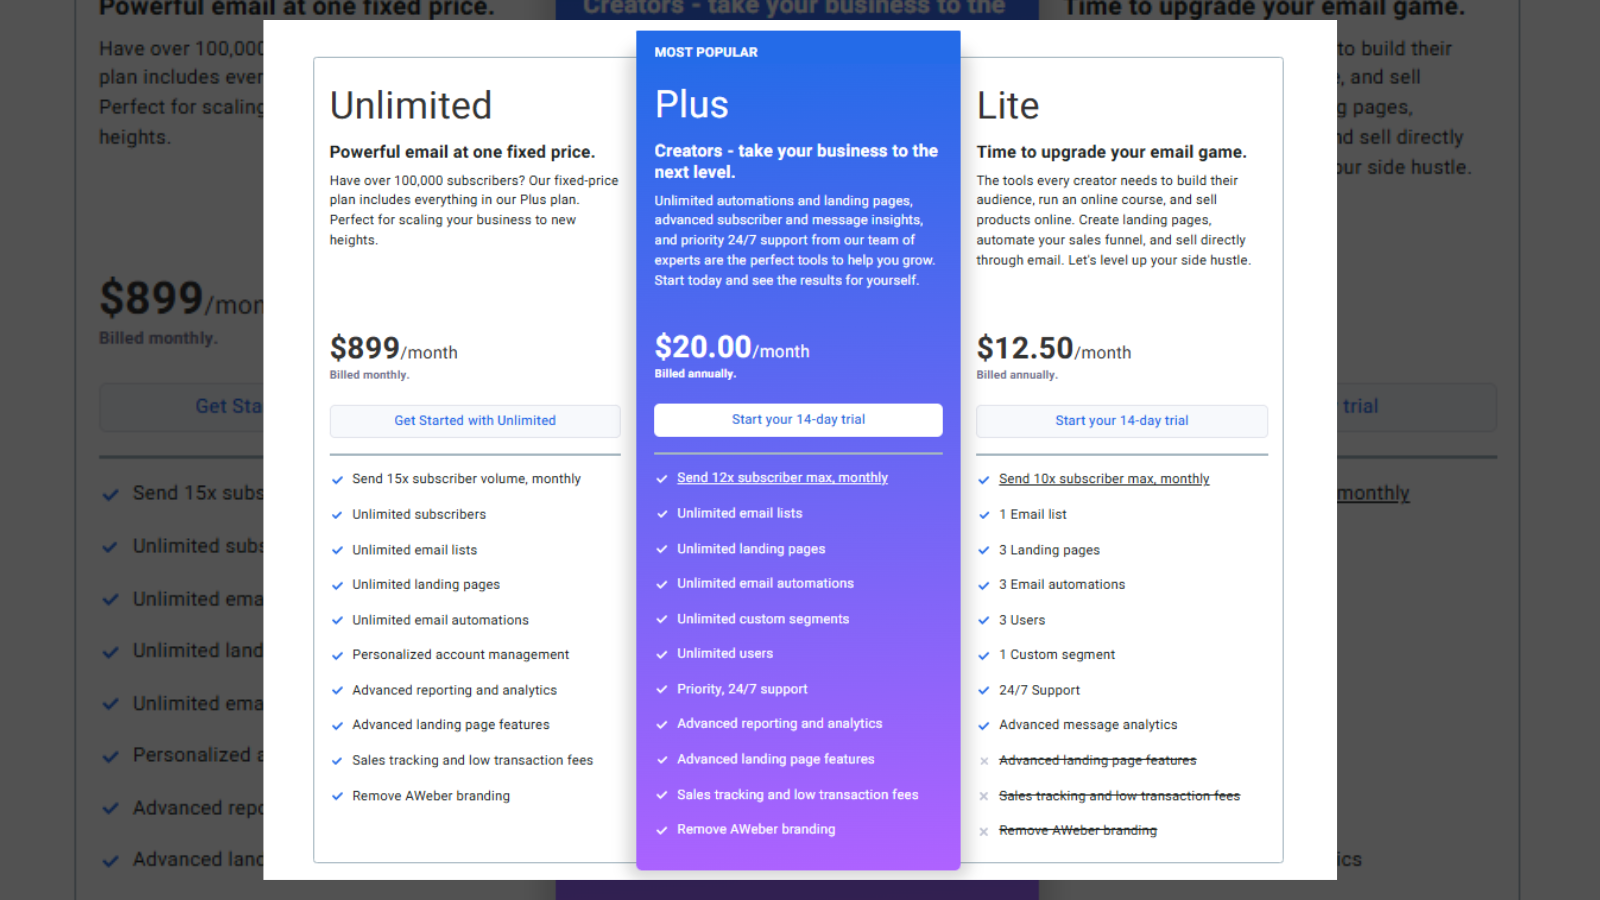Click Get Started with Unlimited button
Screen dimensions: 1600x900
(x=475, y=421)
